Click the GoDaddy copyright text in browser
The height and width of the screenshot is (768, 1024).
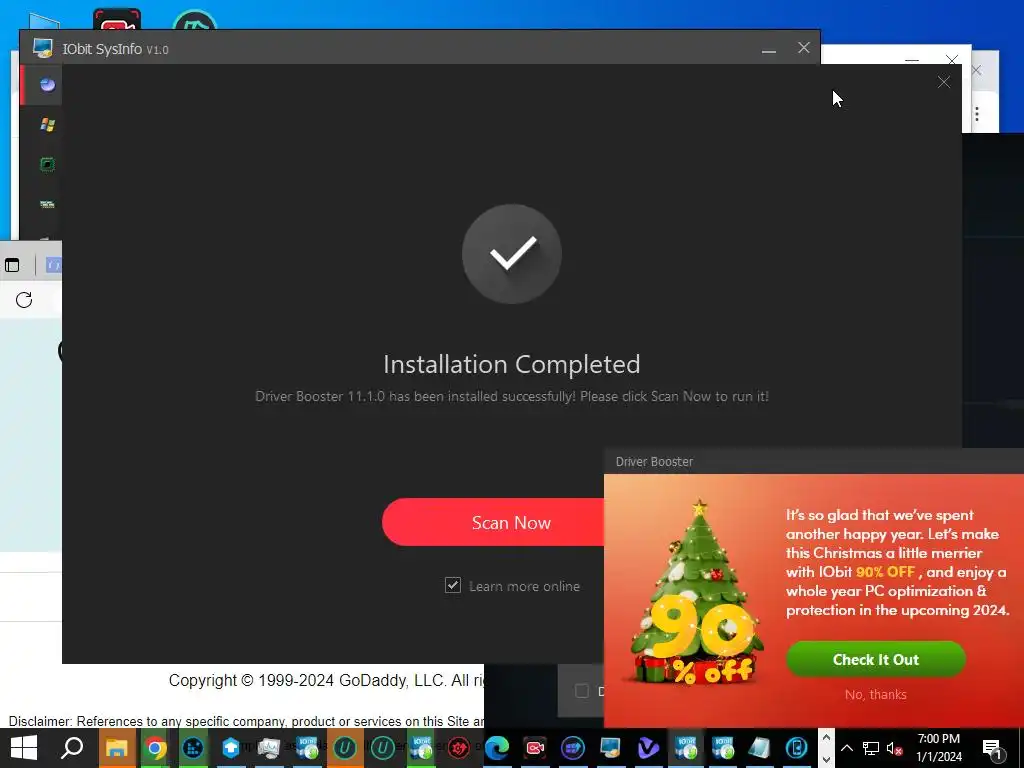tap(327, 680)
